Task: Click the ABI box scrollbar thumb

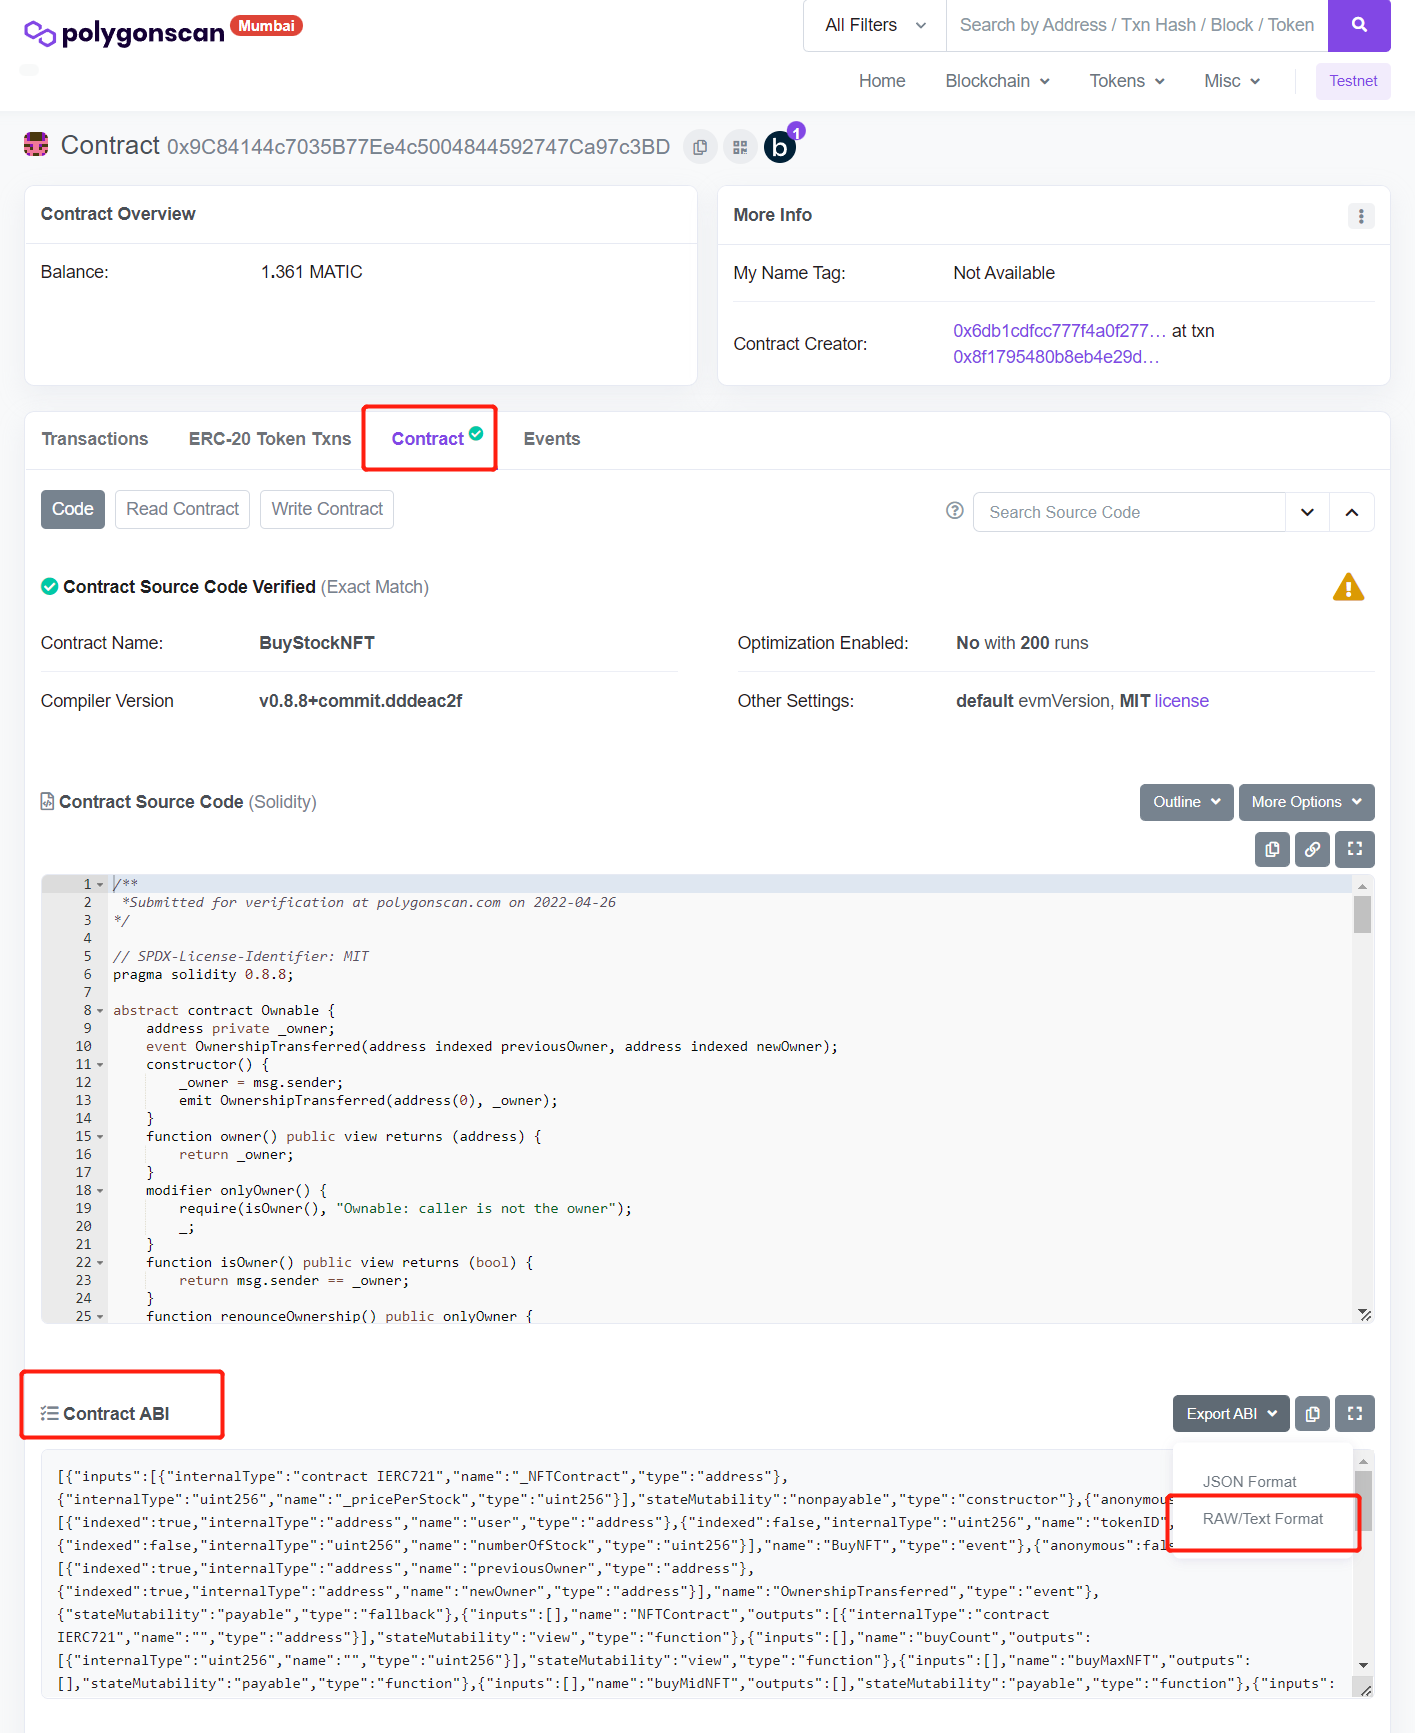Action: click(1364, 1501)
